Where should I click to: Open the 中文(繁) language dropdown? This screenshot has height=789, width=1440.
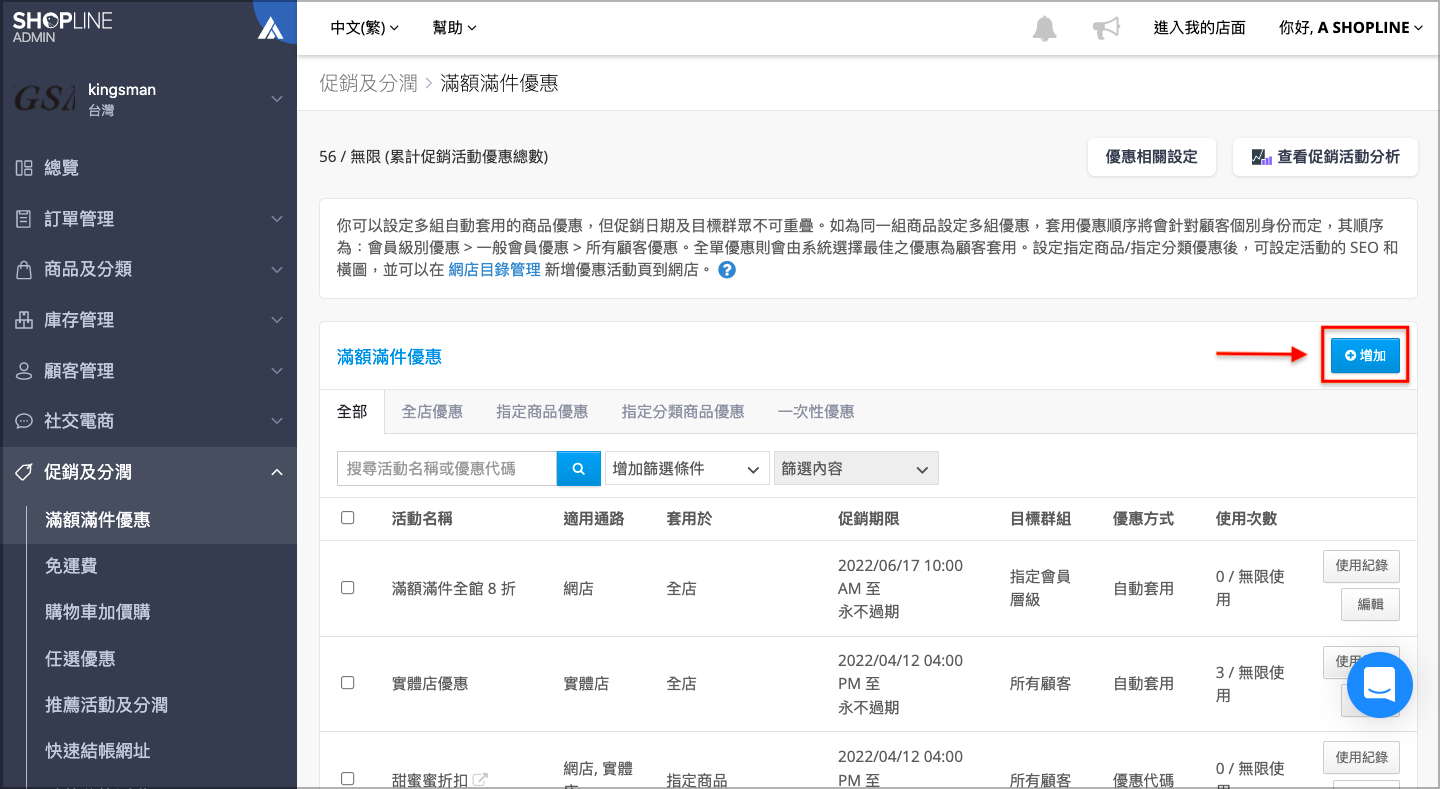[x=364, y=28]
